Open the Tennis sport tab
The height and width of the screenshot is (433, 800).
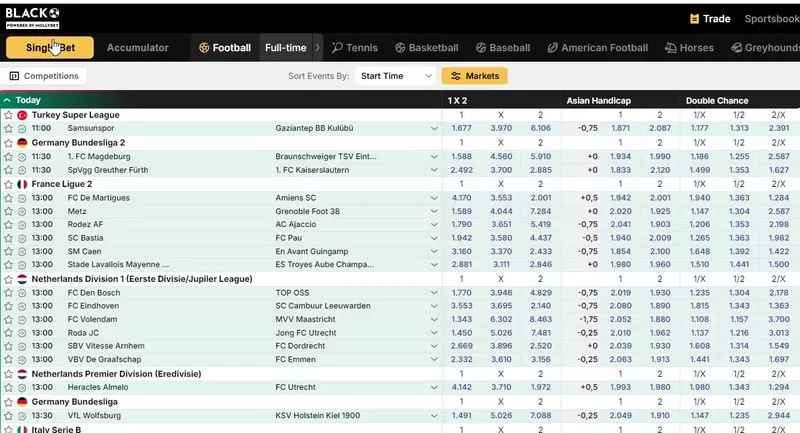(355, 48)
